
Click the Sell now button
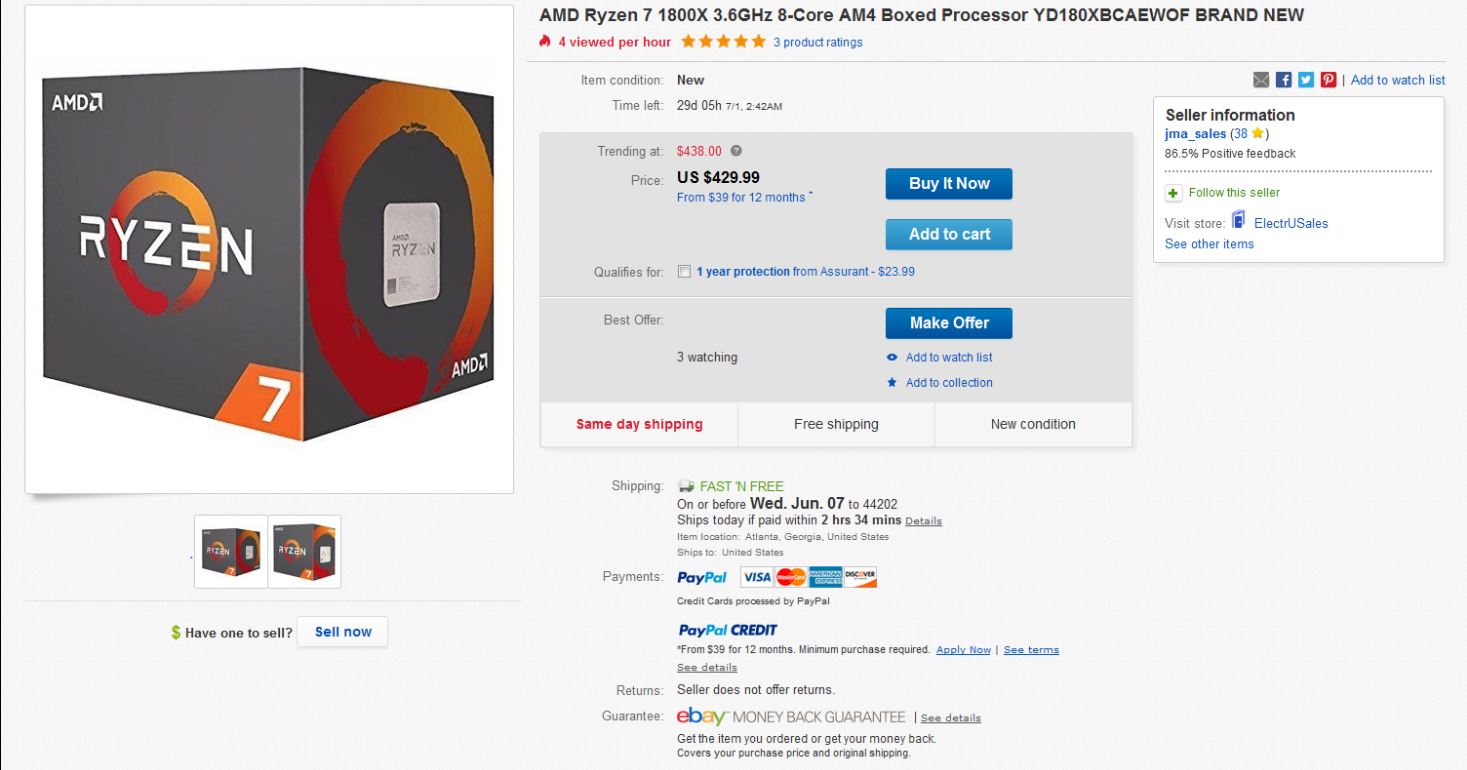342,632
